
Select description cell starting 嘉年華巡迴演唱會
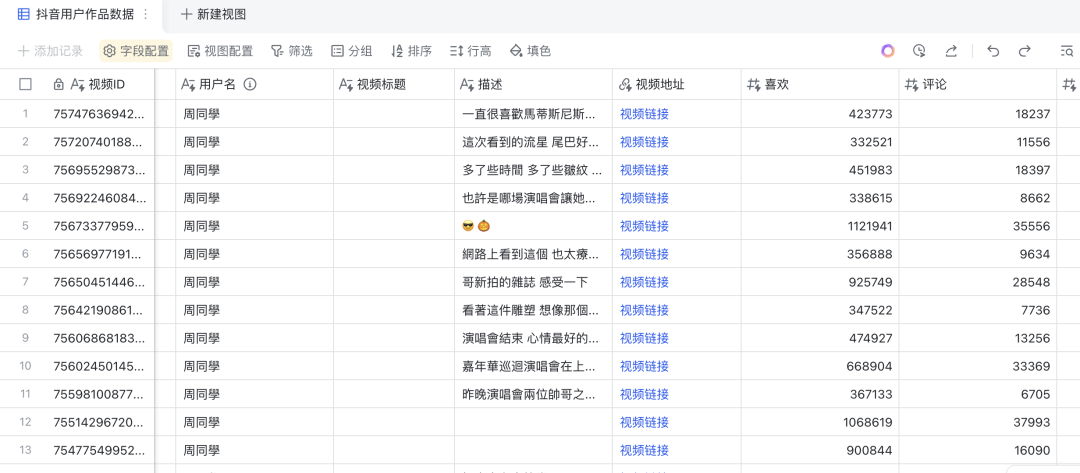[533, 366]
